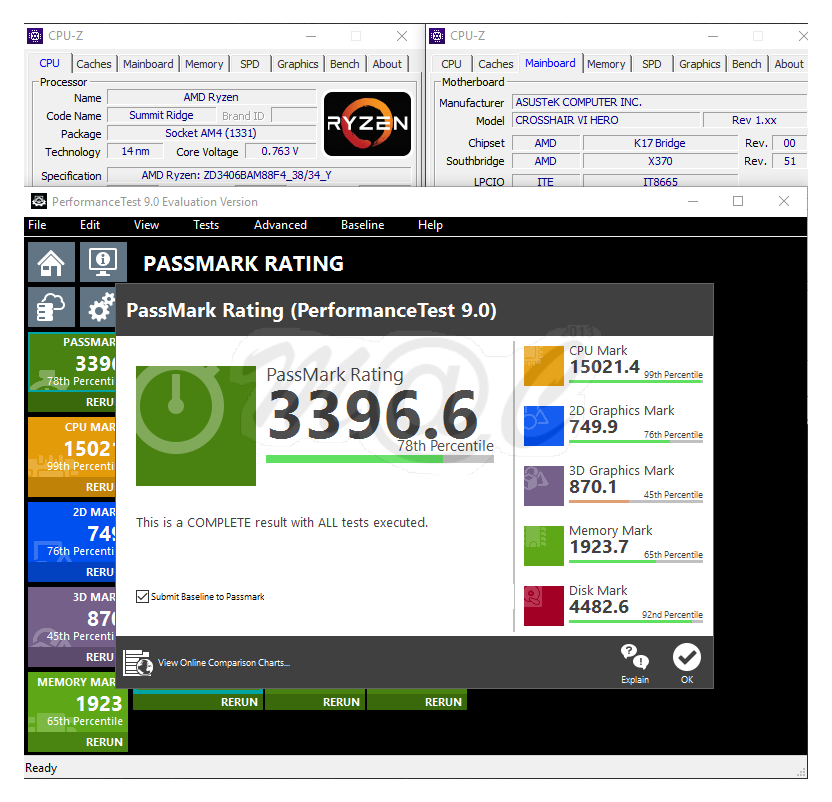Click View Online Comparison Charts link
This screenshot has height=802, width=832.
click(223, 663)
